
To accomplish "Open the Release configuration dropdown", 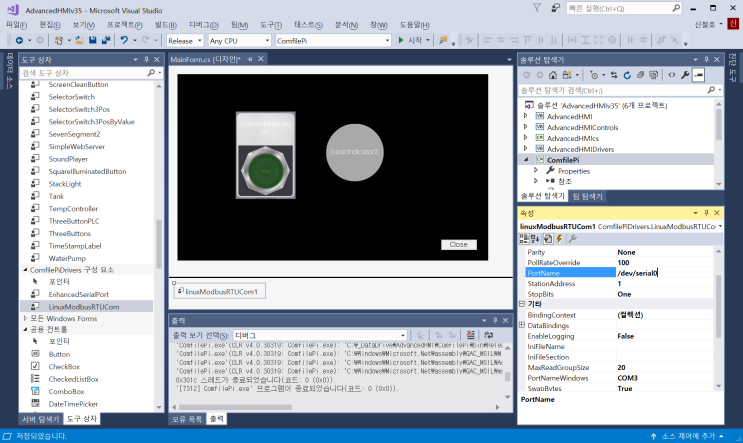I will [183, 40].
